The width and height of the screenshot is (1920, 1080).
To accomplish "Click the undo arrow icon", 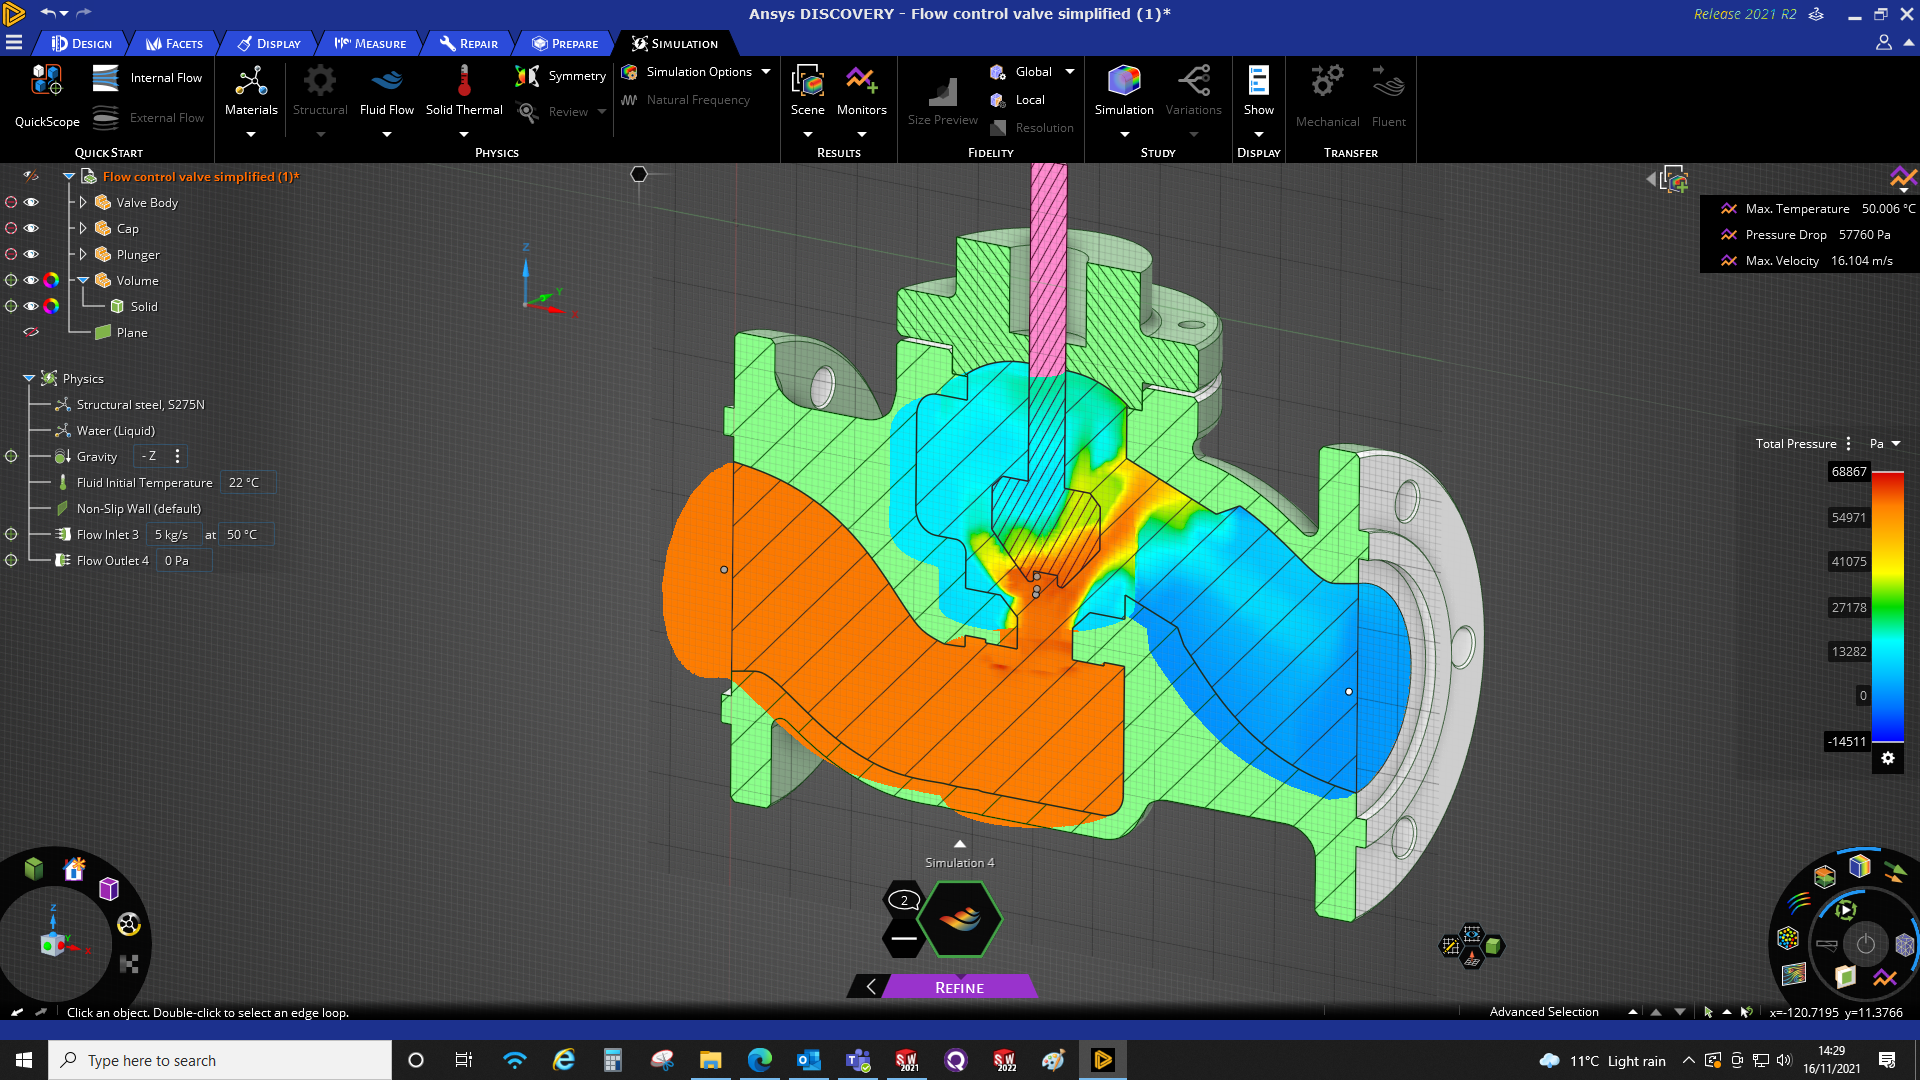I will point(47,13).
